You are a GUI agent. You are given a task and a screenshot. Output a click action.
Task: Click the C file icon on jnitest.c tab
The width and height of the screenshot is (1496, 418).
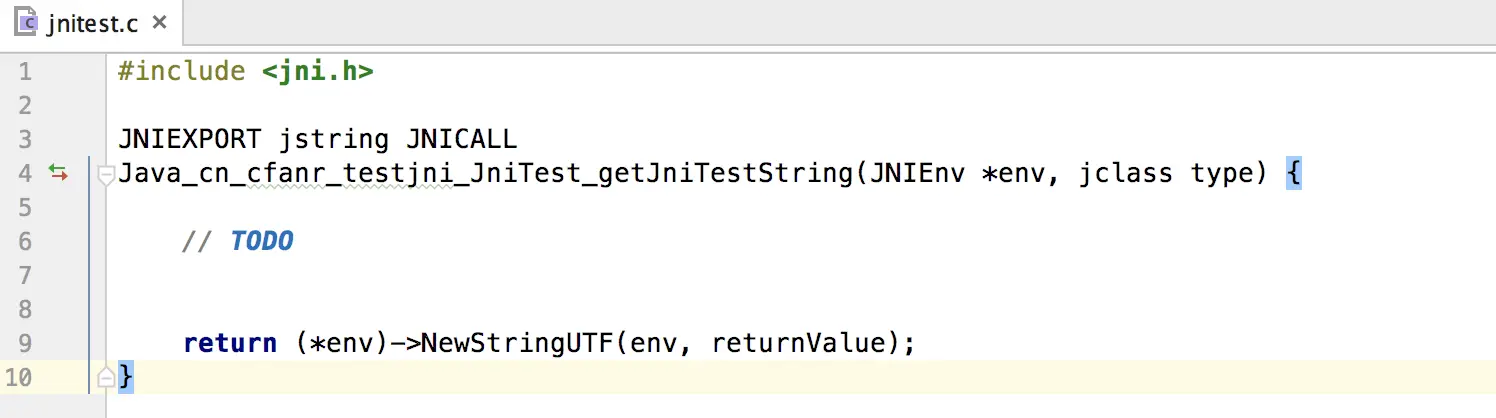click(27, 21)
